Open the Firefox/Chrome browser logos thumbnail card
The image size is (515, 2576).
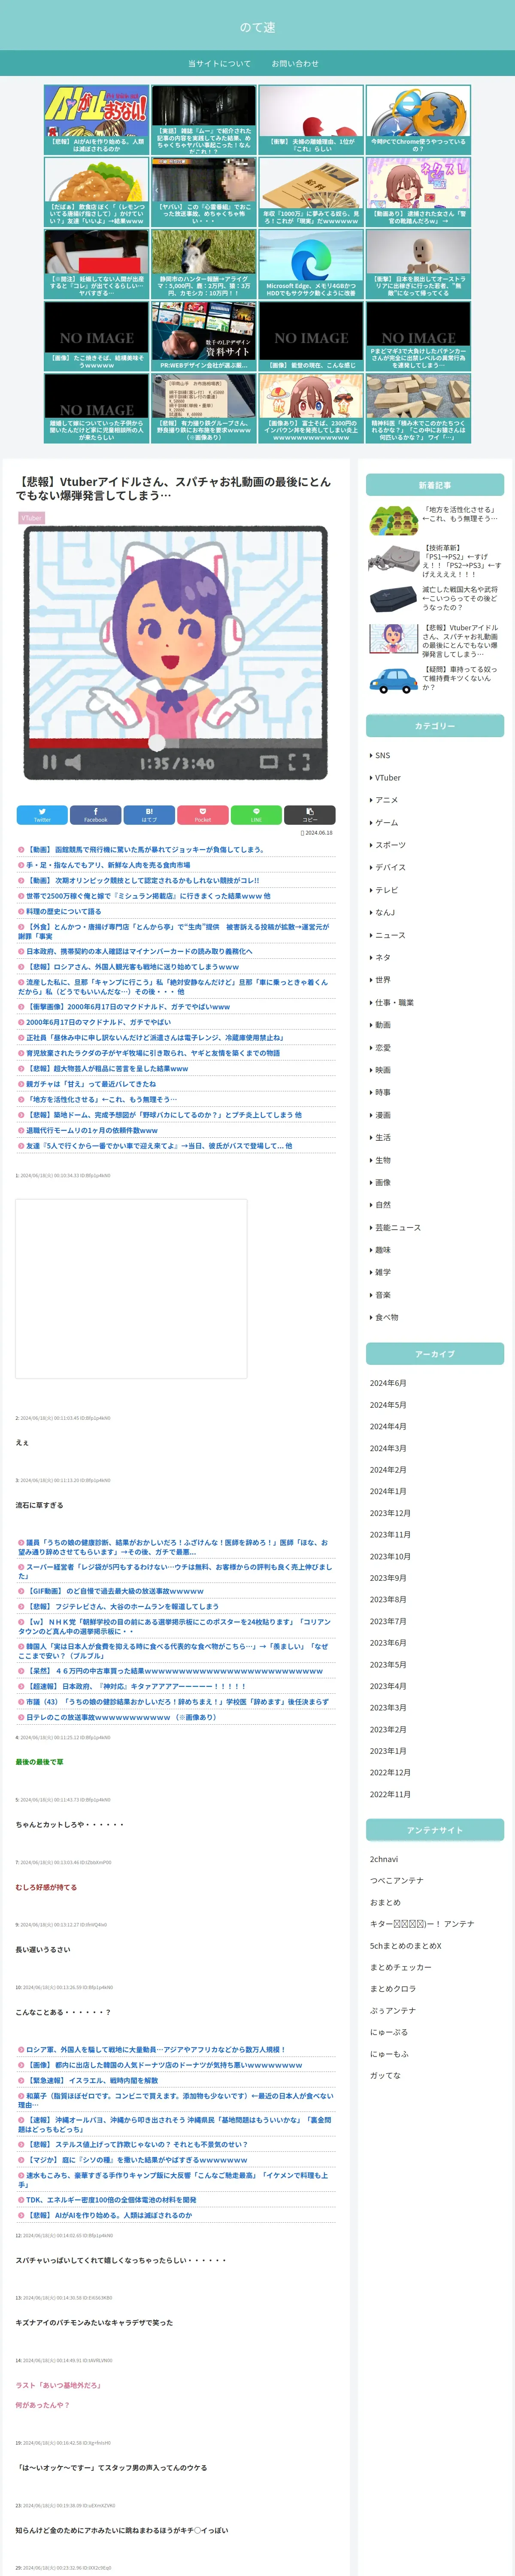(x=418, y=120)
